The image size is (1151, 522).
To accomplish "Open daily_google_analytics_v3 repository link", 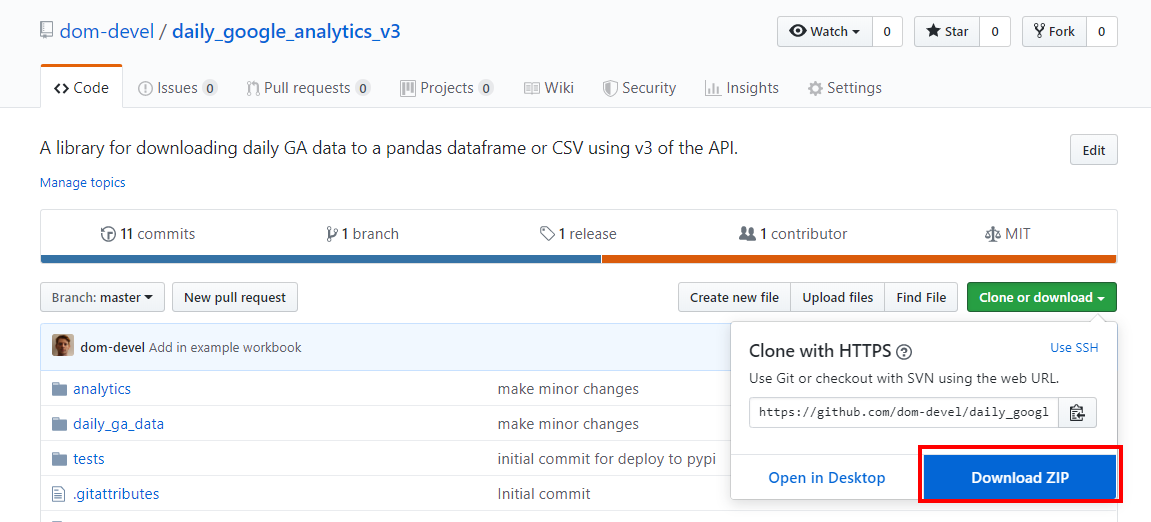I will [286, 32].
